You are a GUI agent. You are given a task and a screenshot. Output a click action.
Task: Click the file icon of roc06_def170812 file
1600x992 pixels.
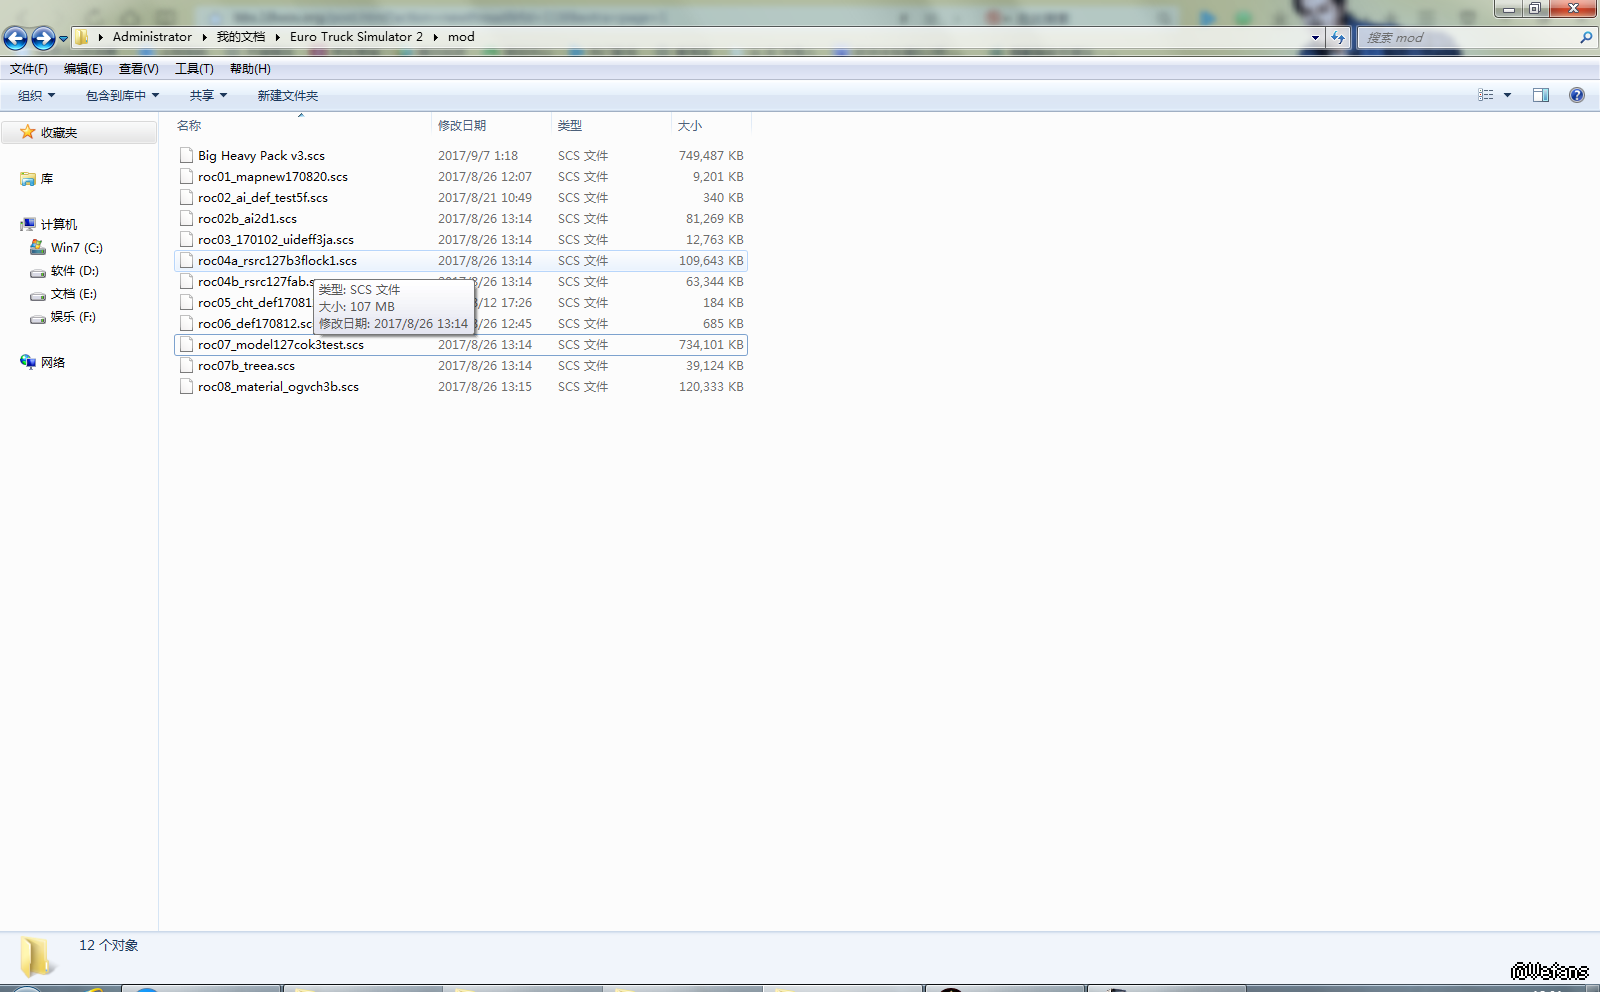click(x=186, y=324)
